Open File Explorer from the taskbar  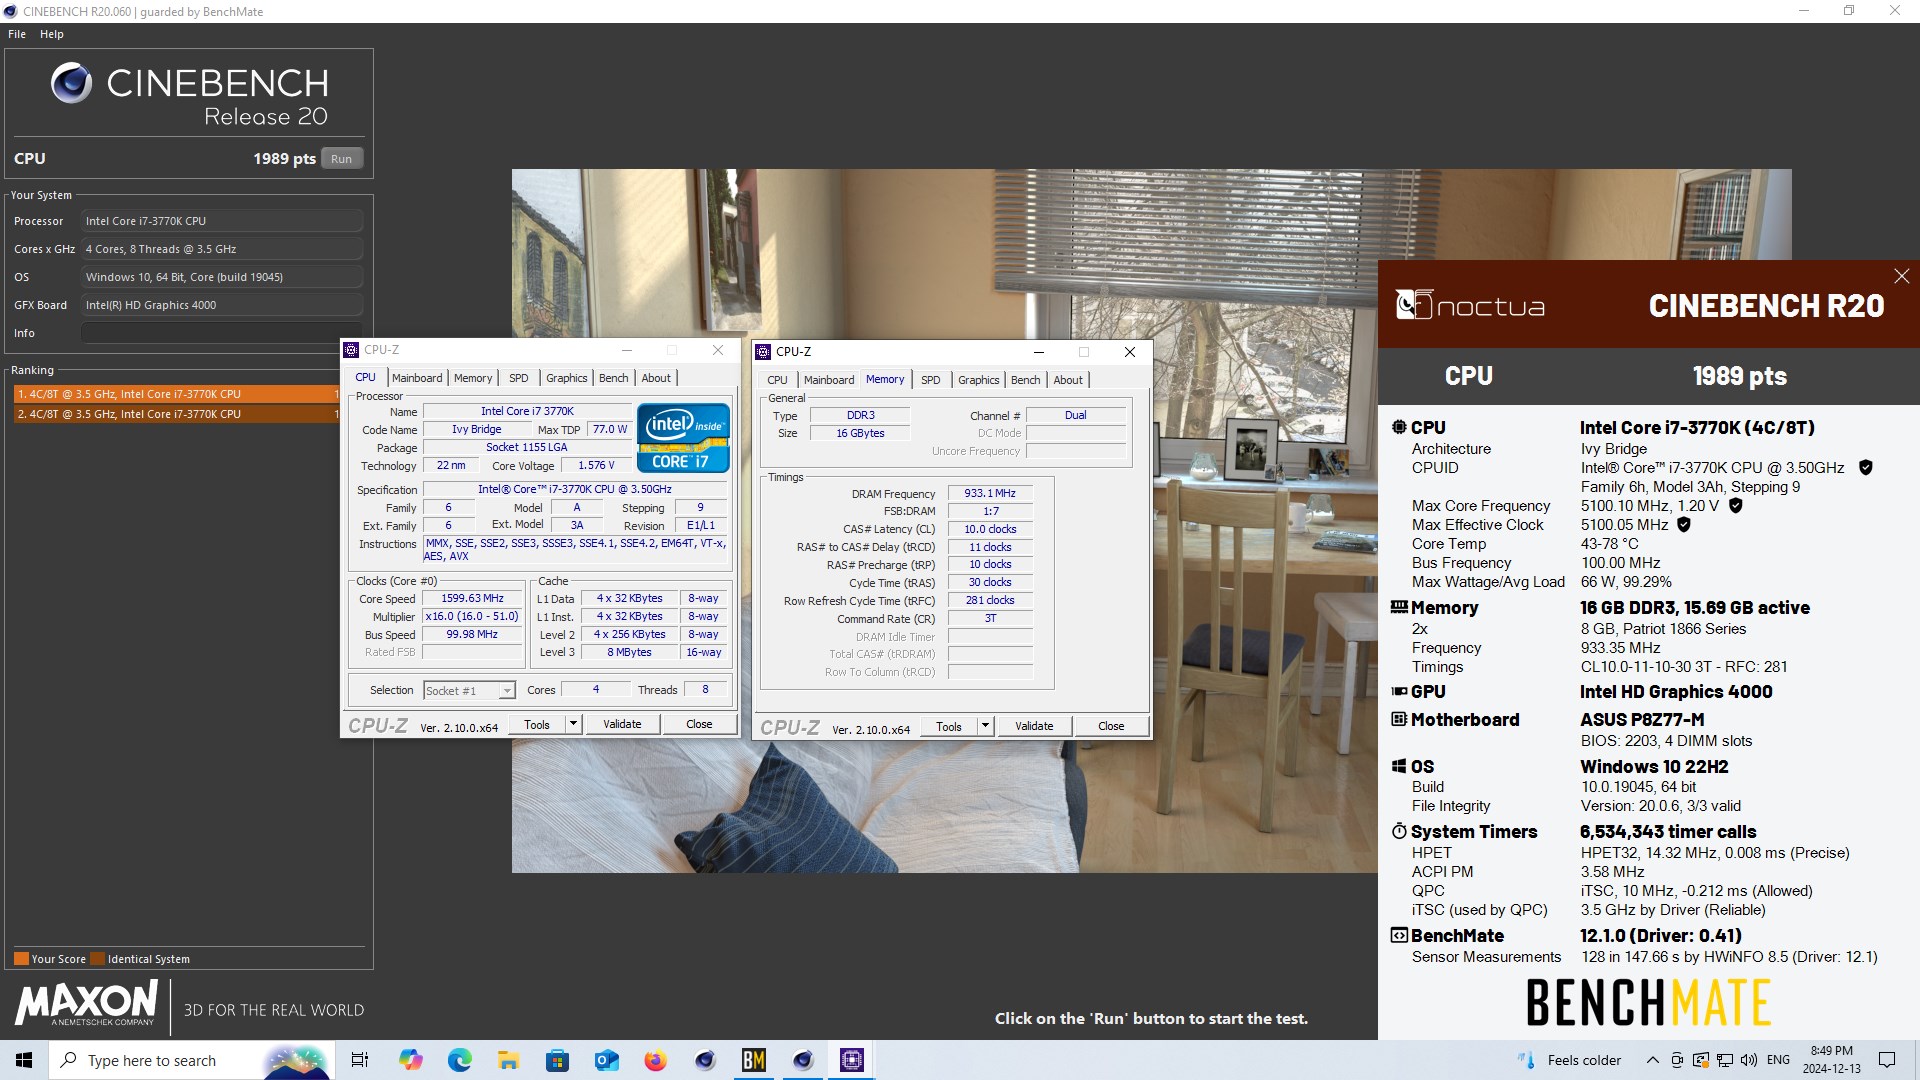point(508,1060)
